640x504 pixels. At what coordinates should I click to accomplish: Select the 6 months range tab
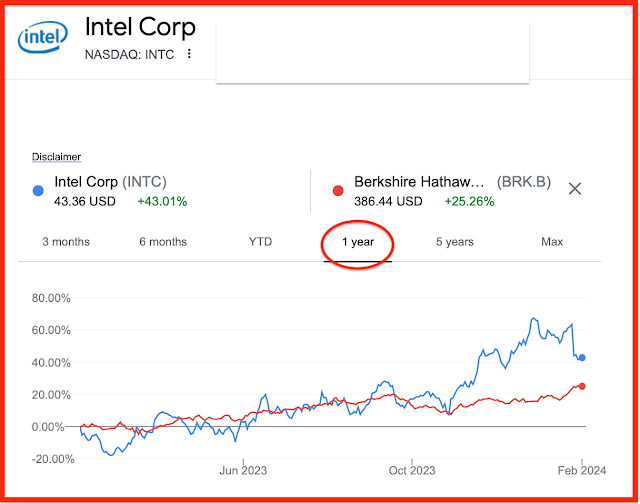click(x=163, y=242)
